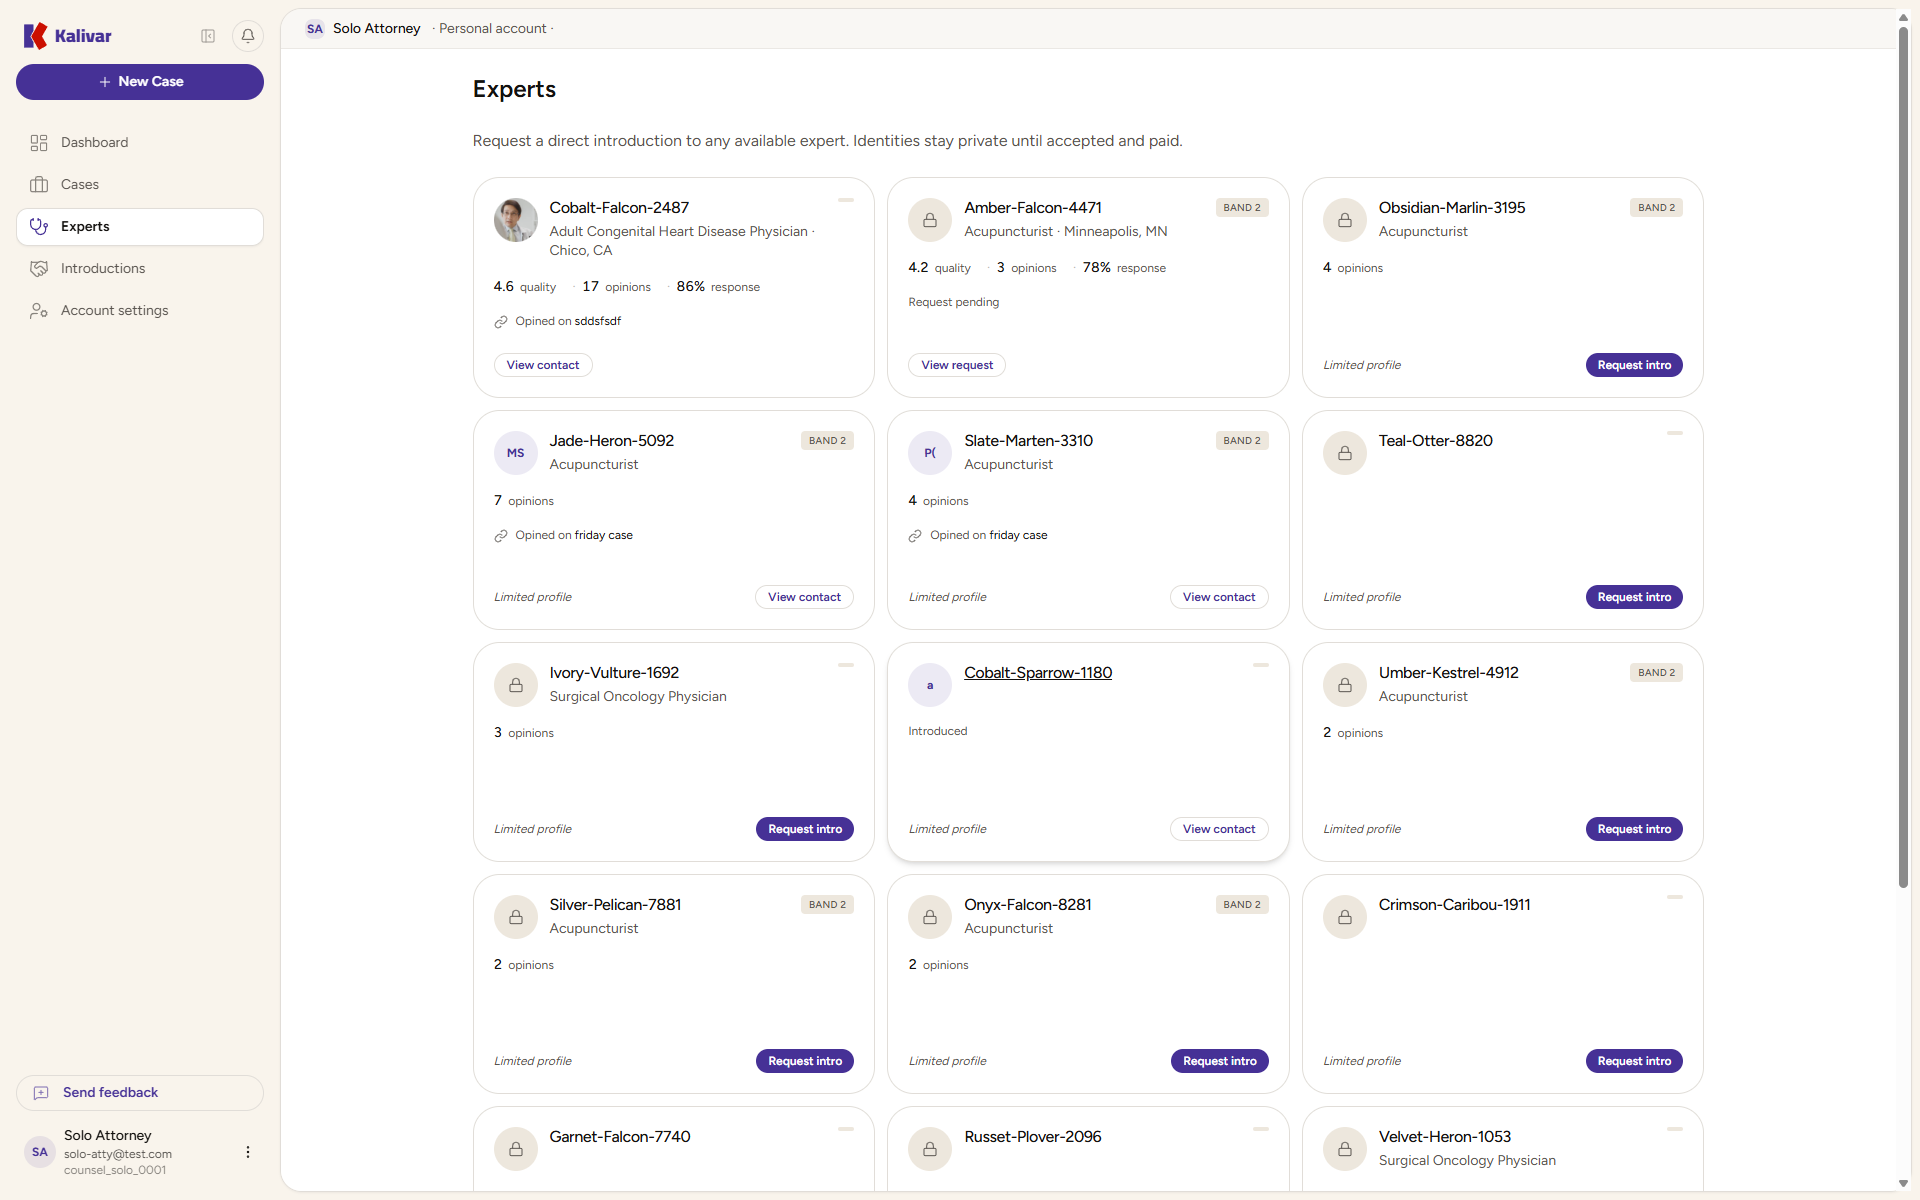Open sddsfsdf case link
This screenshot has width=1920, height=1200.
click(x=598, y=322)
